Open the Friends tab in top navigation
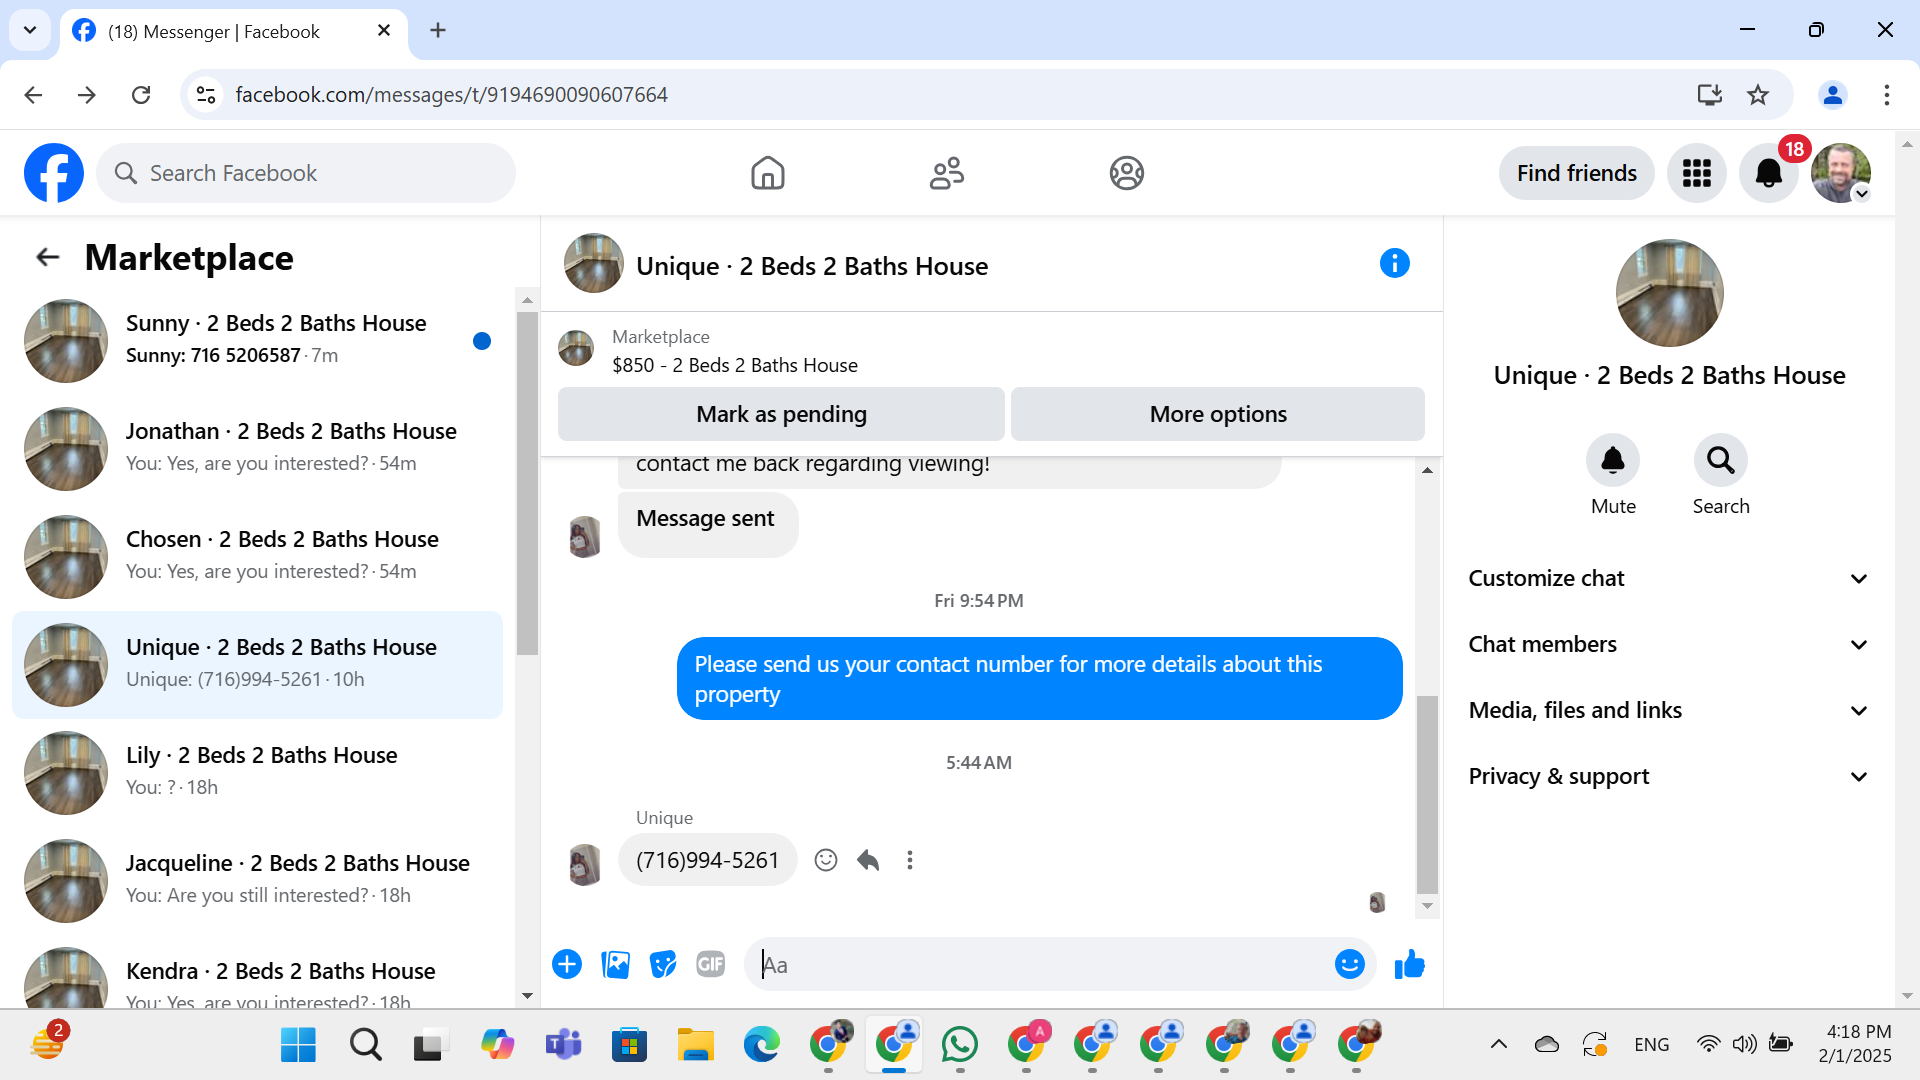 946,173
